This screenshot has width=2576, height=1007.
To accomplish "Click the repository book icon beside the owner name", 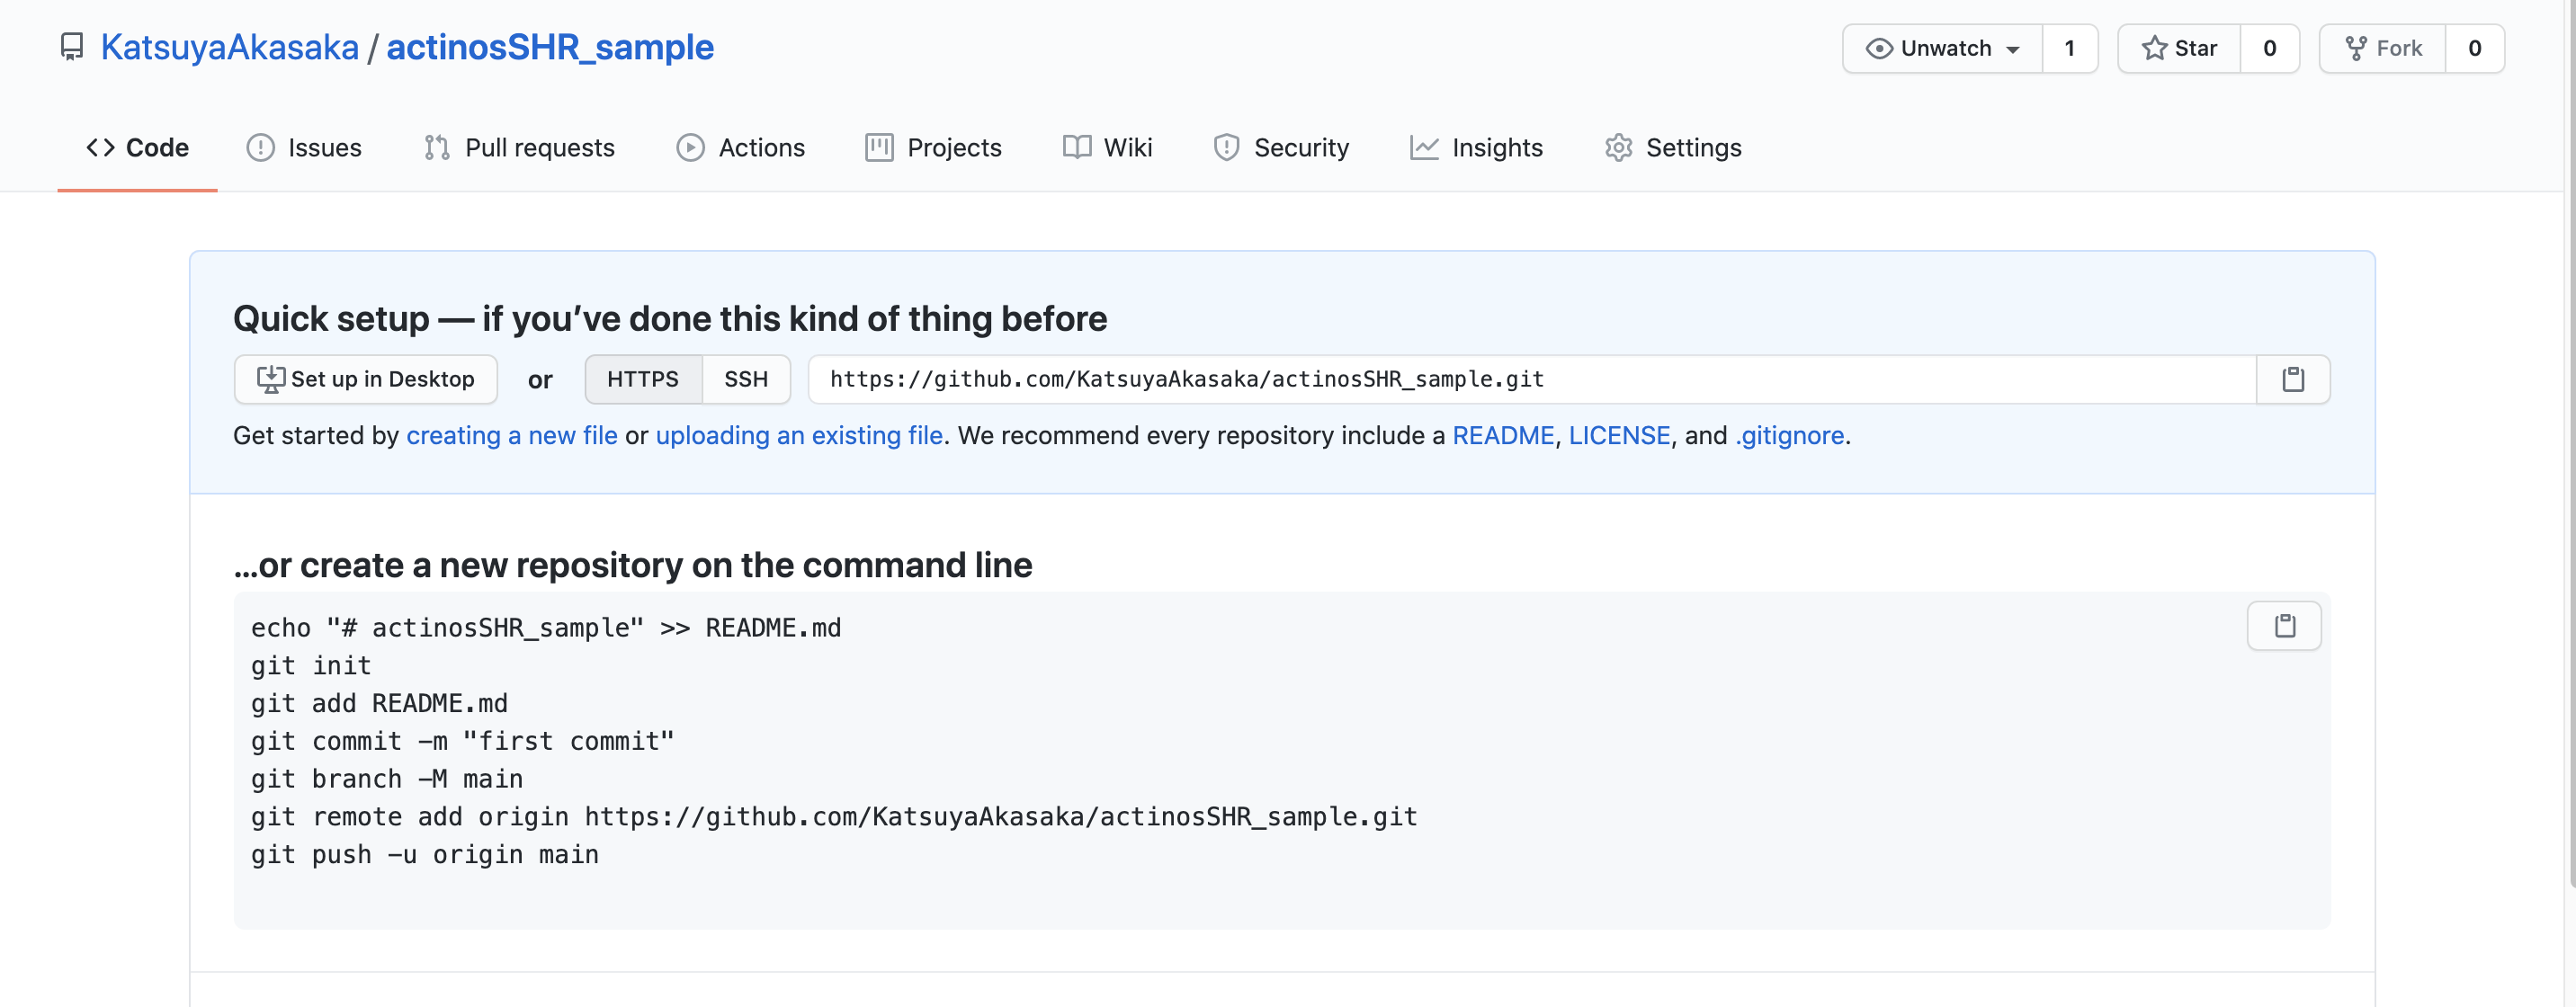I will 72,47.
